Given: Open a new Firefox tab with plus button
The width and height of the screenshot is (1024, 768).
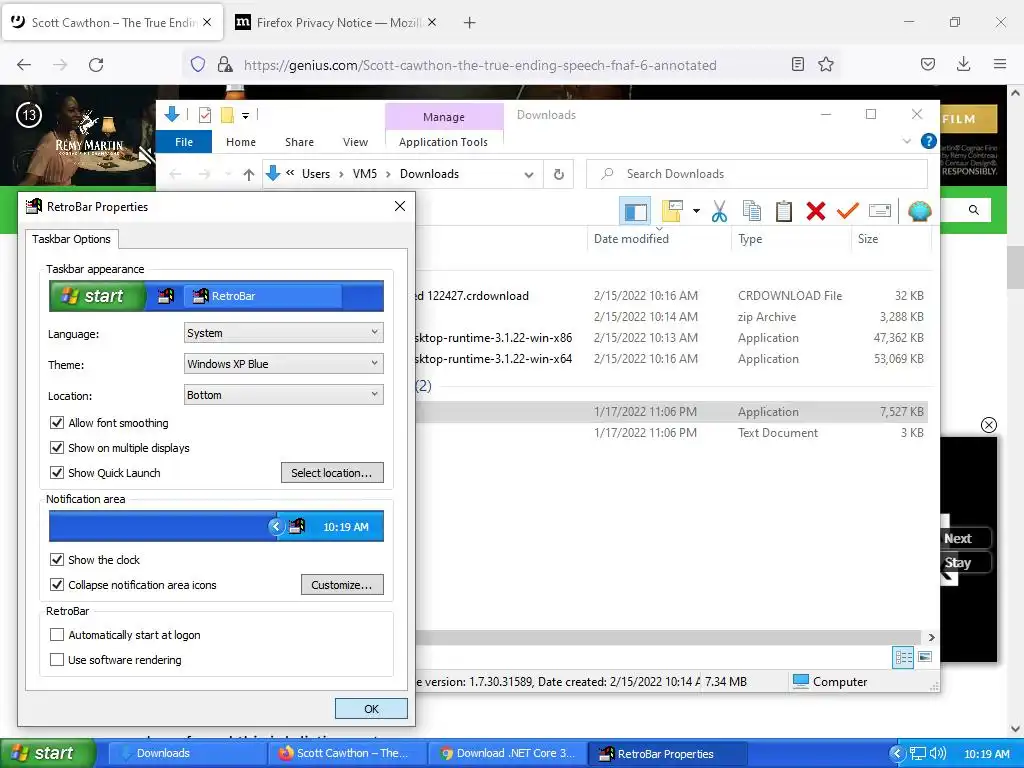Looking at the screenshot, I should click(x=469, y=23).
